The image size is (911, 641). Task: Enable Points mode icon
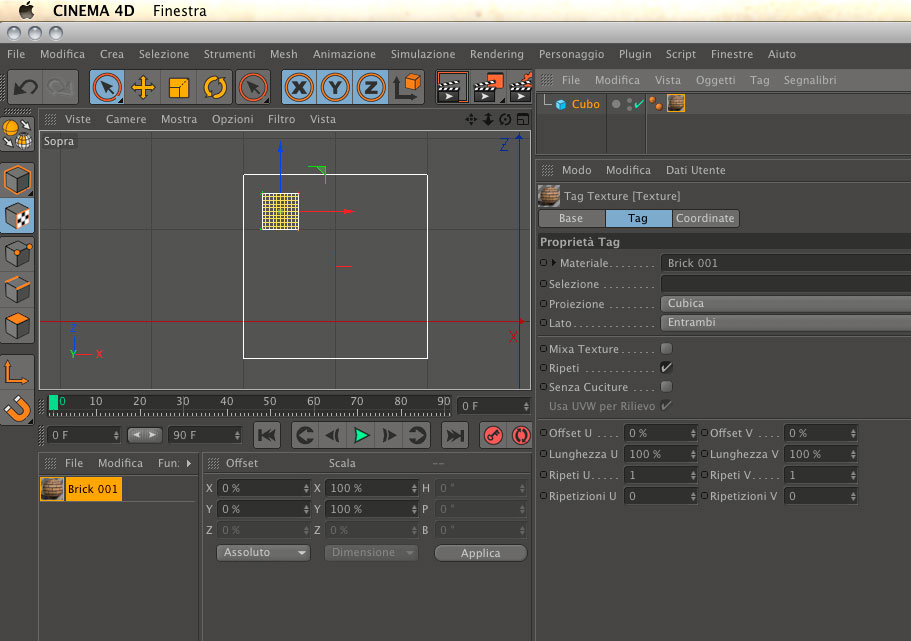(x=17, y=253)
